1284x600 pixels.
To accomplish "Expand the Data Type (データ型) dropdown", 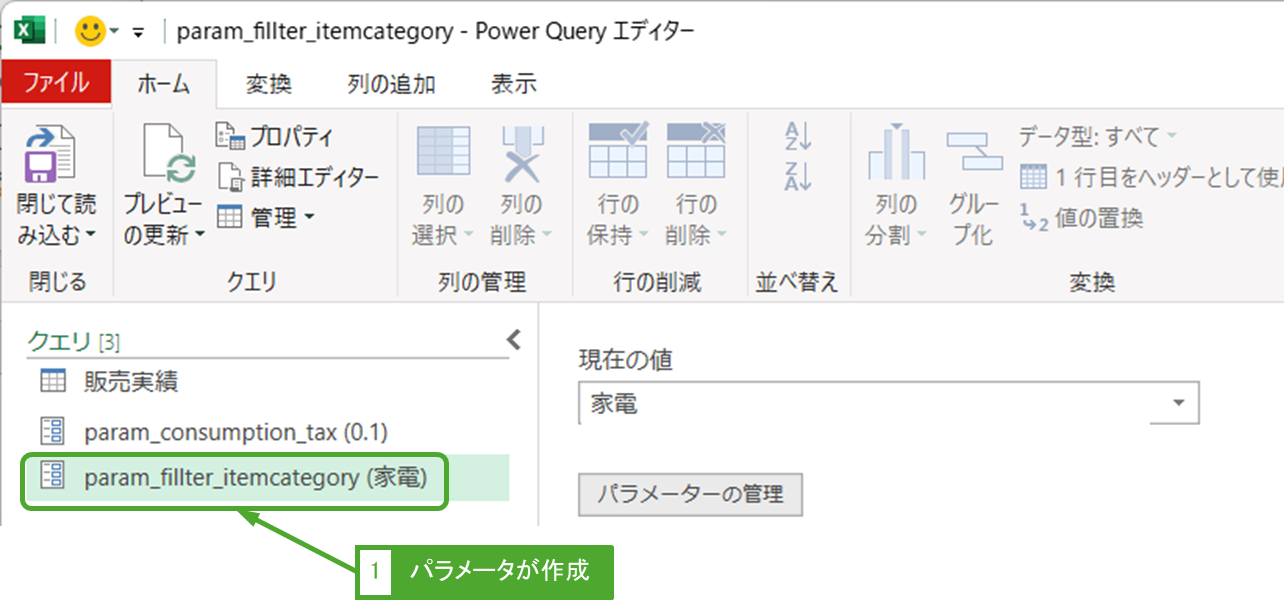I will [1097, 136].
